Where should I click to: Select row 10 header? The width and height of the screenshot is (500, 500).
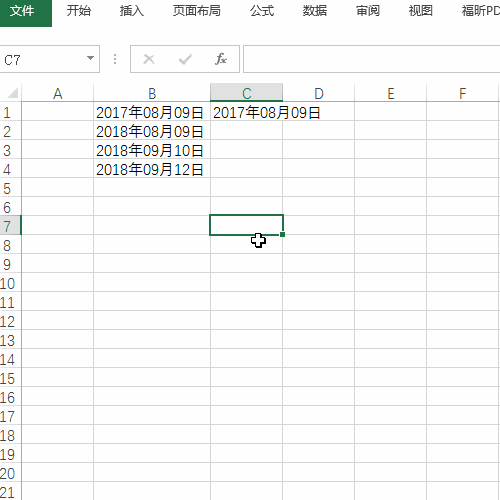tap(10, 283)
